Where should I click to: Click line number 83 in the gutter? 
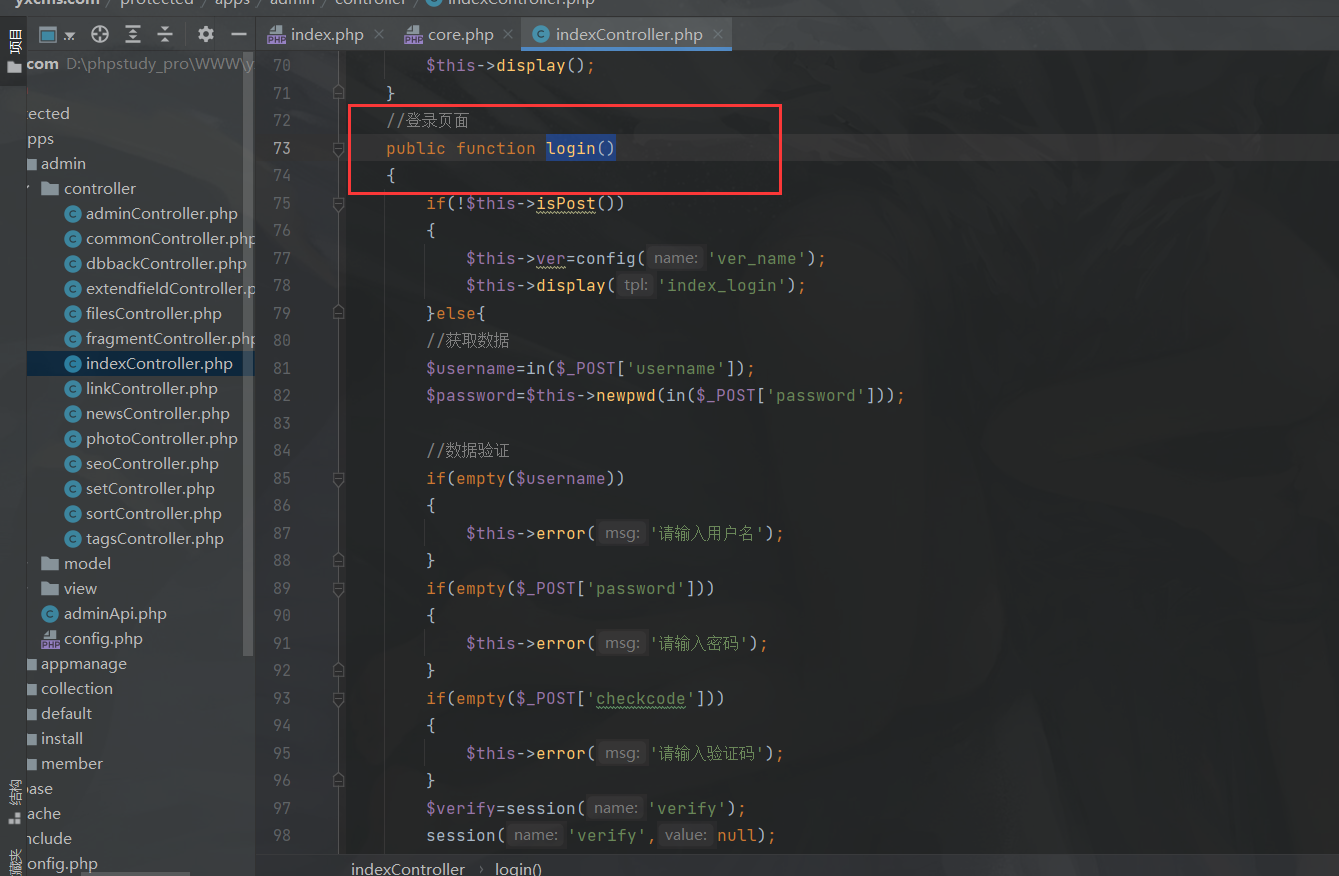(x=281, y=423)
